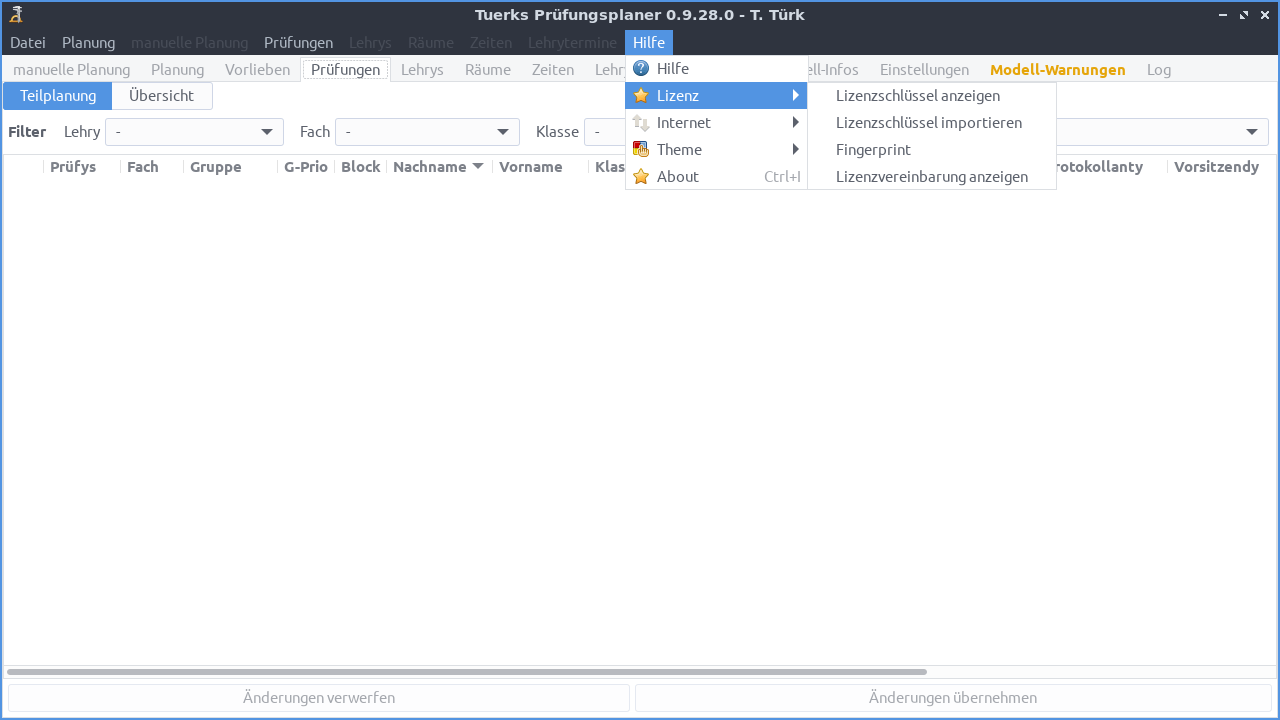The image size is (1280, 720).
Task: Choose Lizenzschlüssel importieren
Action: [x=928, y=123]
